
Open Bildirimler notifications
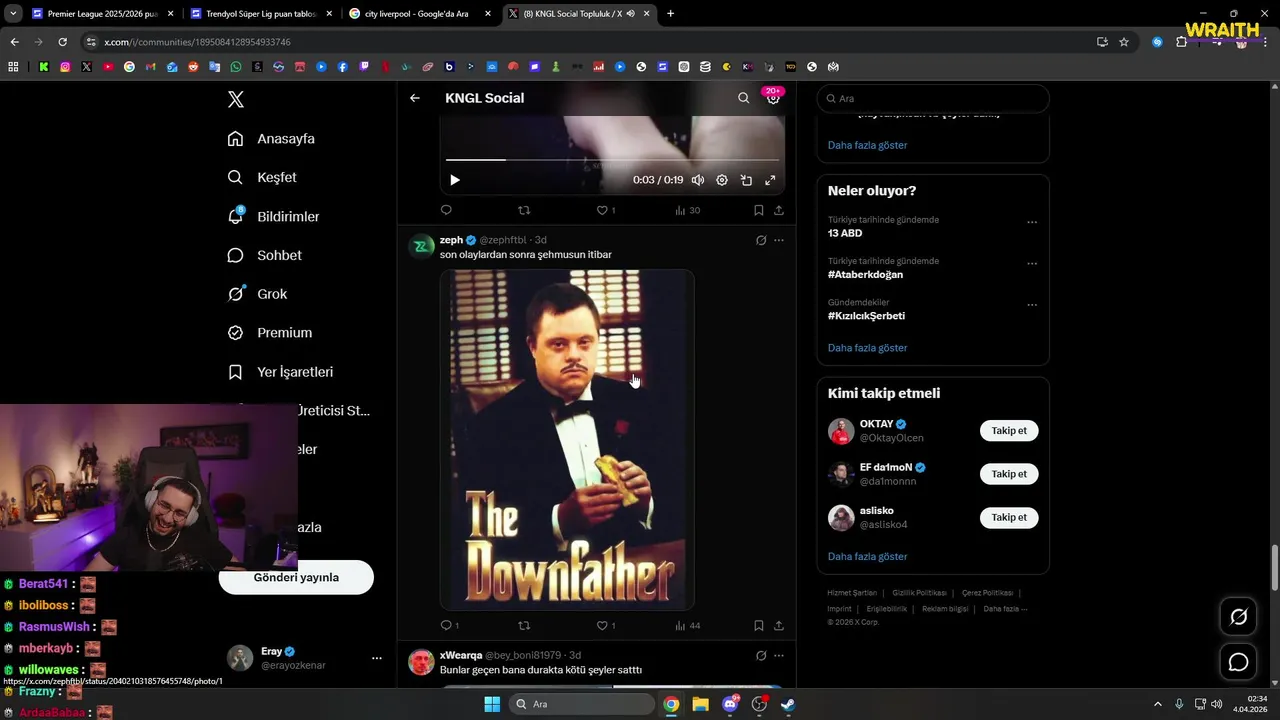pos(273,216)
